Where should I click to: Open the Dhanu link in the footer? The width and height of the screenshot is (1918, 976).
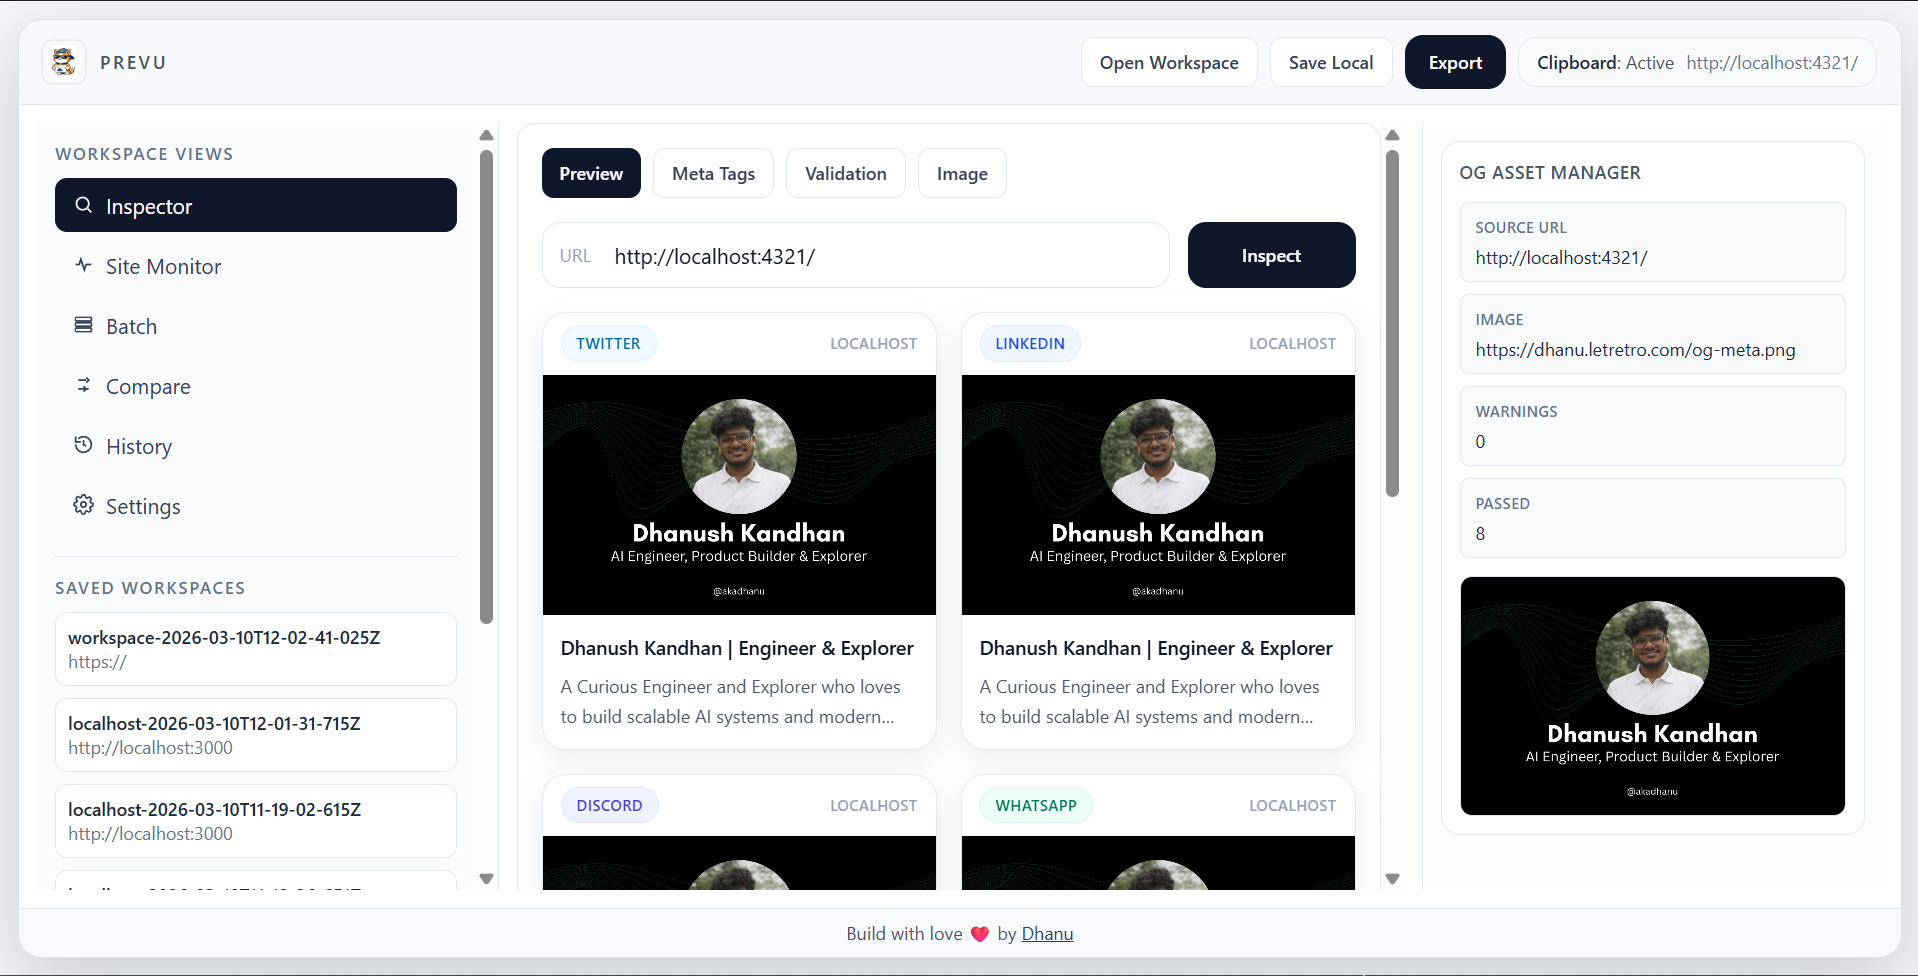(x=1046, y=933)
